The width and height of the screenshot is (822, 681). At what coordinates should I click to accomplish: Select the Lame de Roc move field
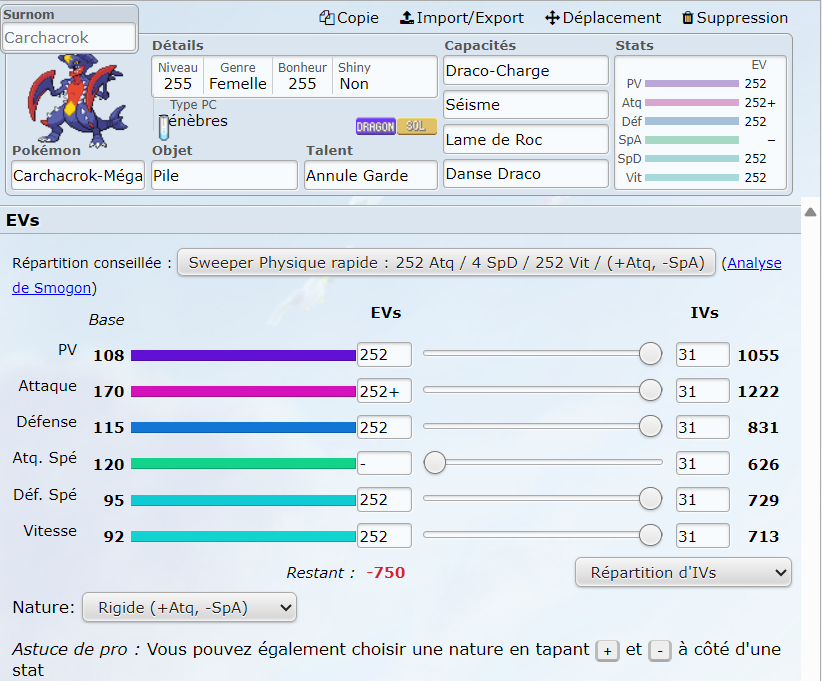point(526,139)
